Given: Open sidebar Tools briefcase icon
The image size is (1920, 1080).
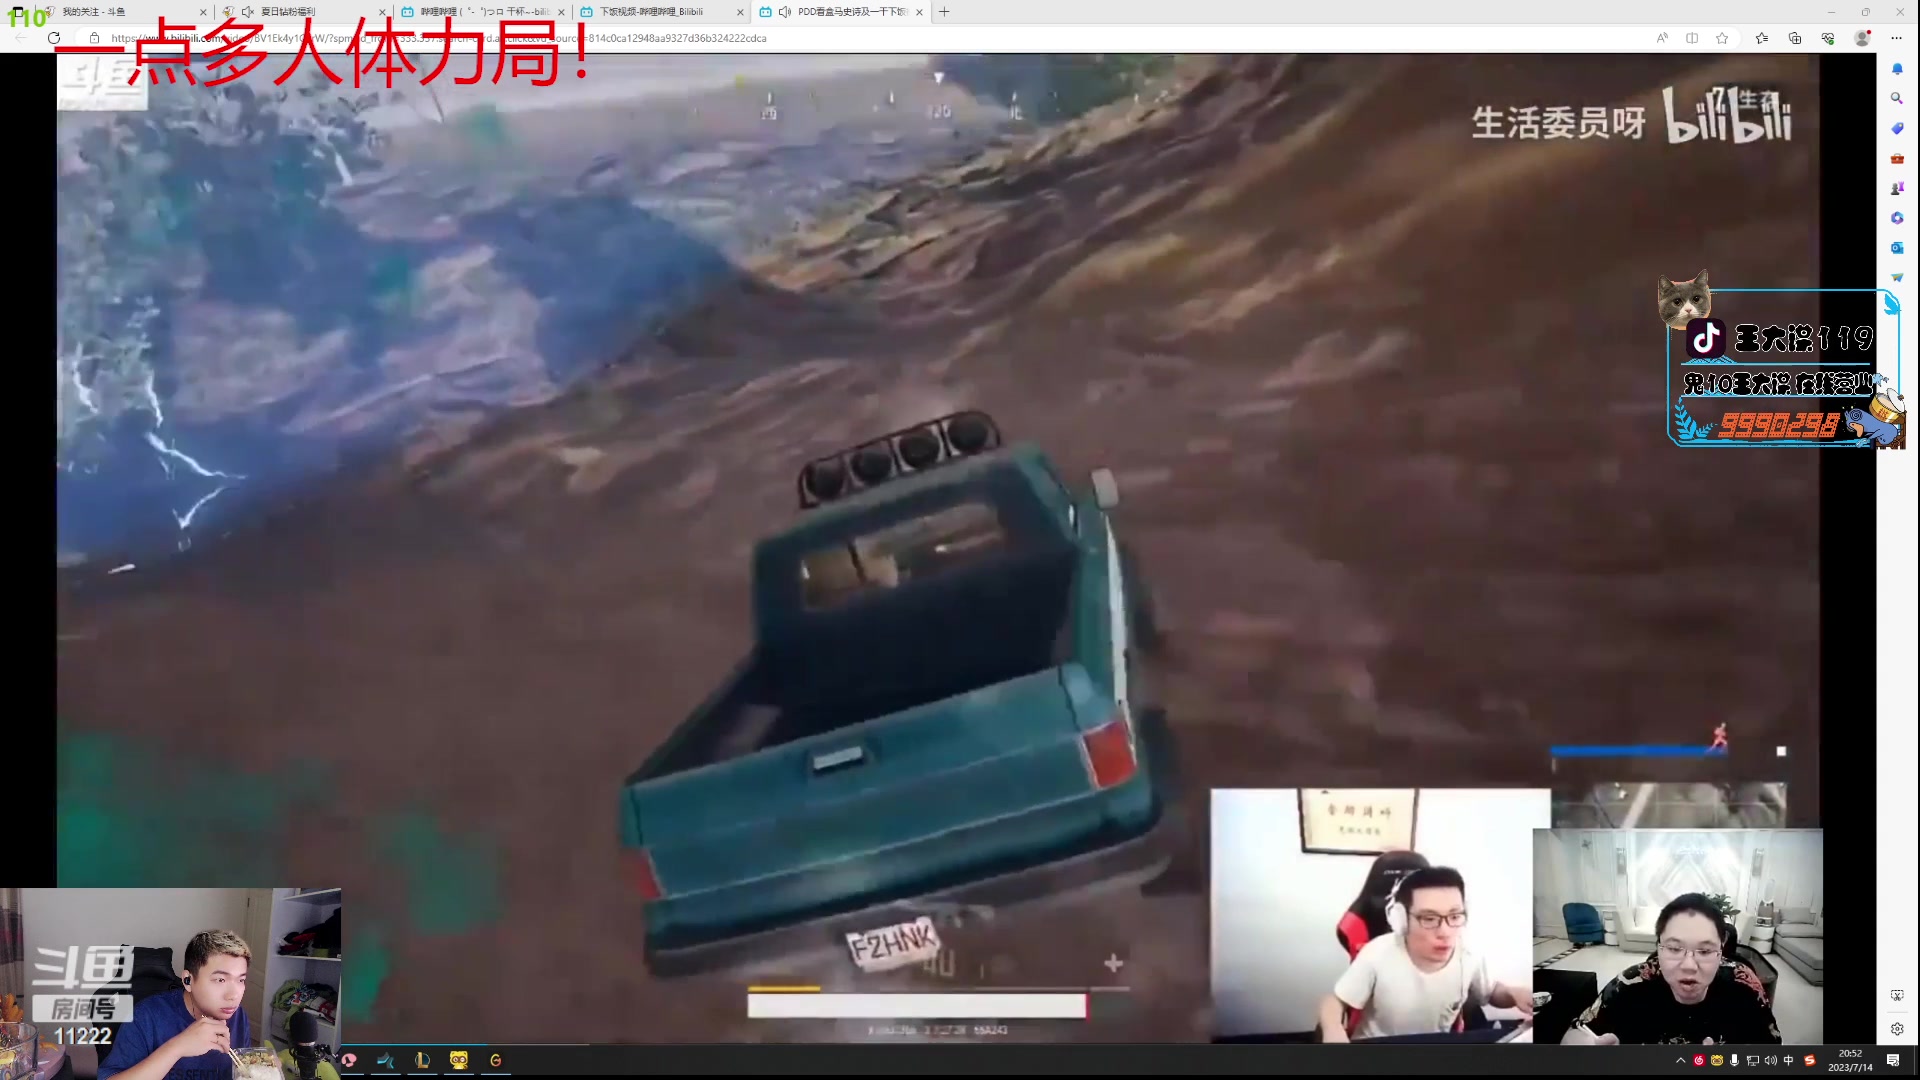Looking at the screenshot, I should click(x=1897, y=158).
